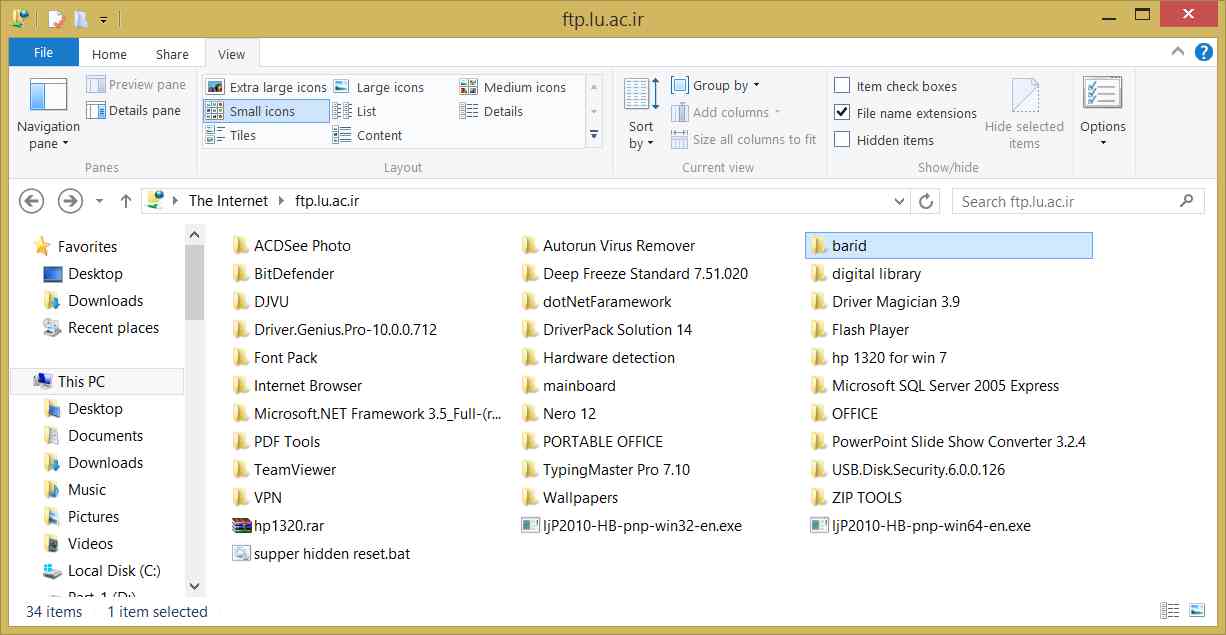Toggle the Details pane
Image resolution: width=1226 pixels, height=635 pixels.
coord(134,111)
